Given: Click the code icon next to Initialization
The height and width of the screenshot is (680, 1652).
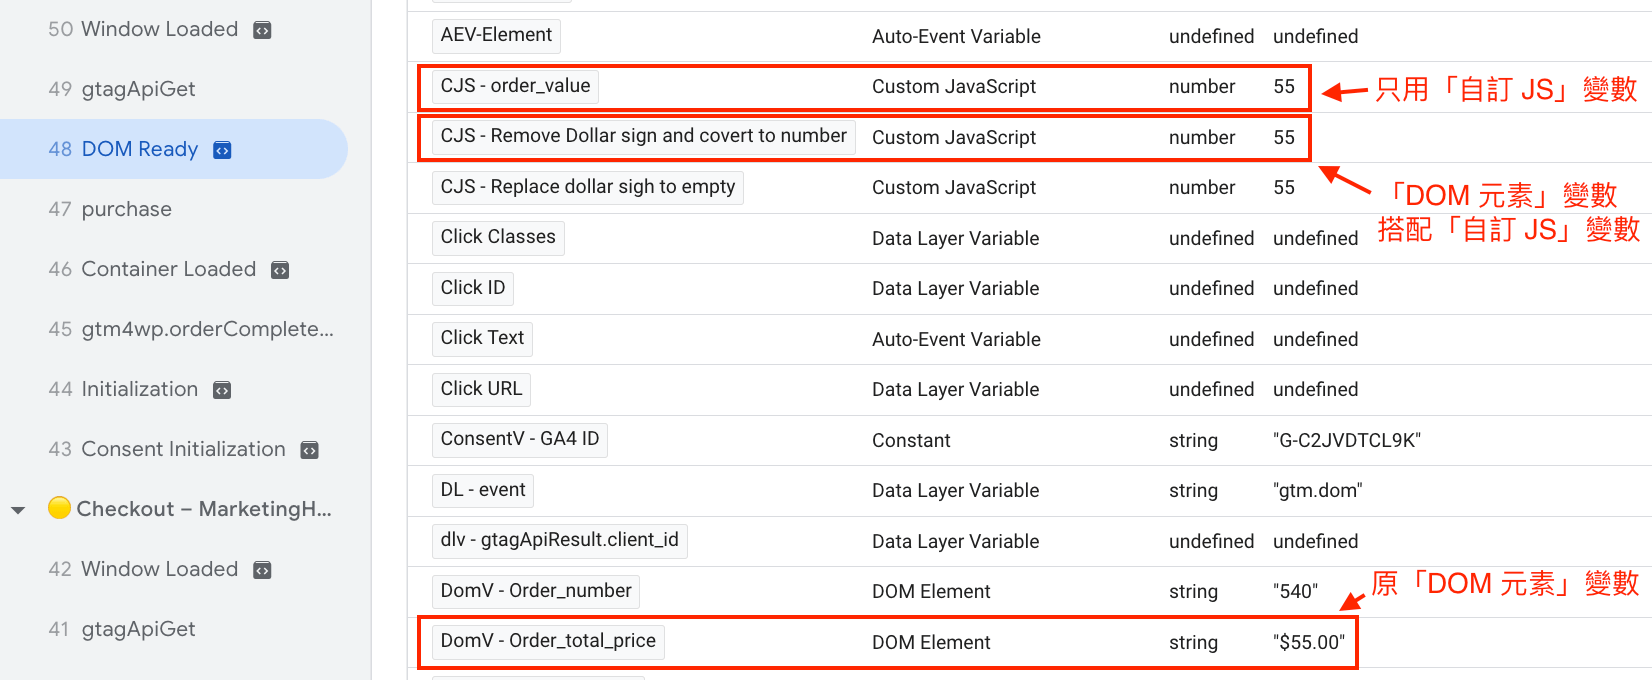Looking at the screenshot, I should (x=222, y=390).
